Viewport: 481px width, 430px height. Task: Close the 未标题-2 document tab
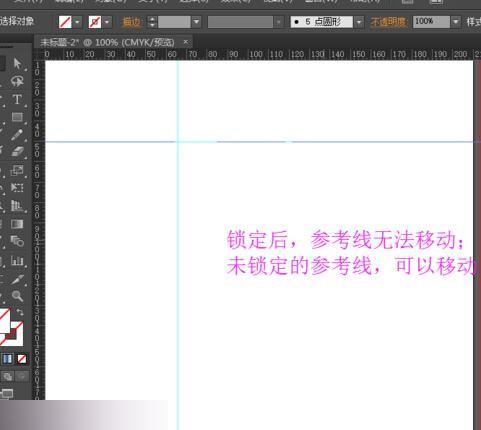click(186, 42)
